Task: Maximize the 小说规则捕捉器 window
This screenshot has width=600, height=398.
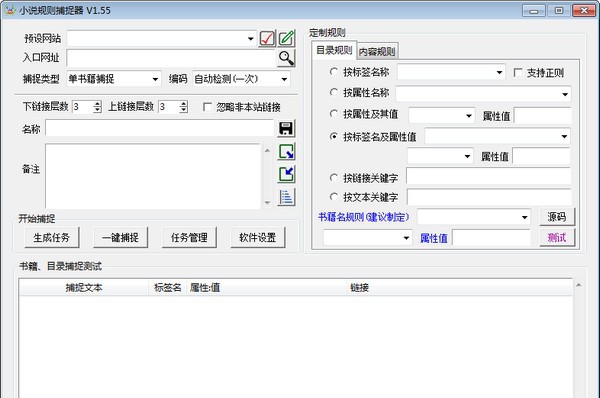Action: coord(559,10)
